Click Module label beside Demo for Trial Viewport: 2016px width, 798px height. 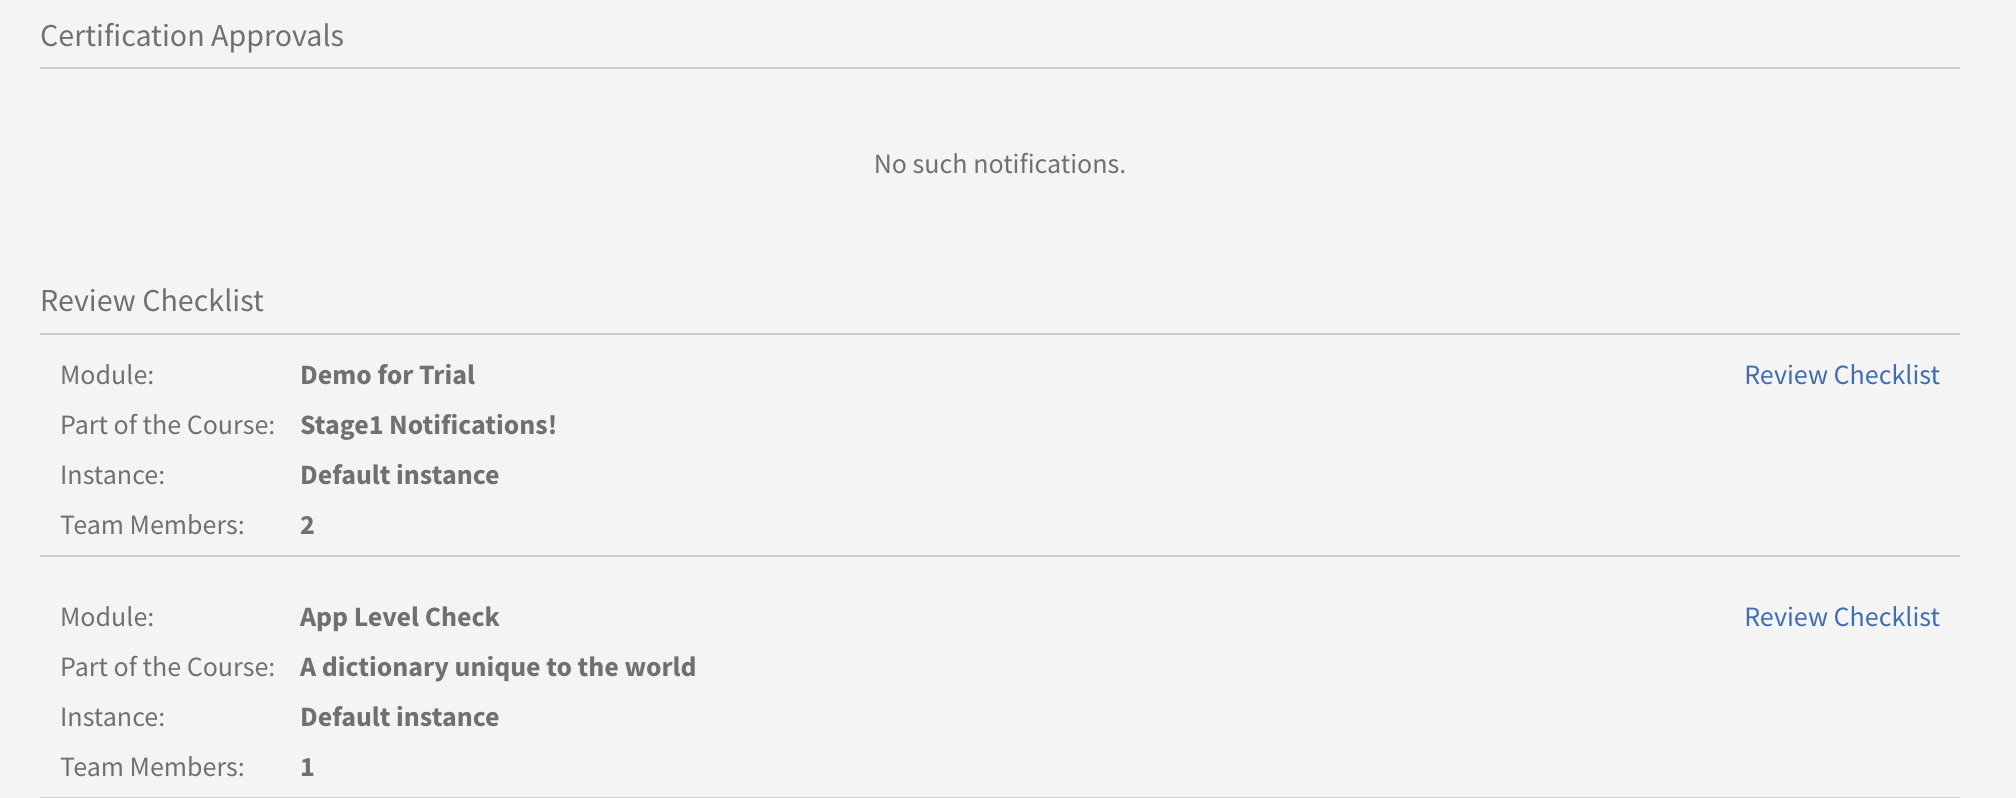pos(107,375)
